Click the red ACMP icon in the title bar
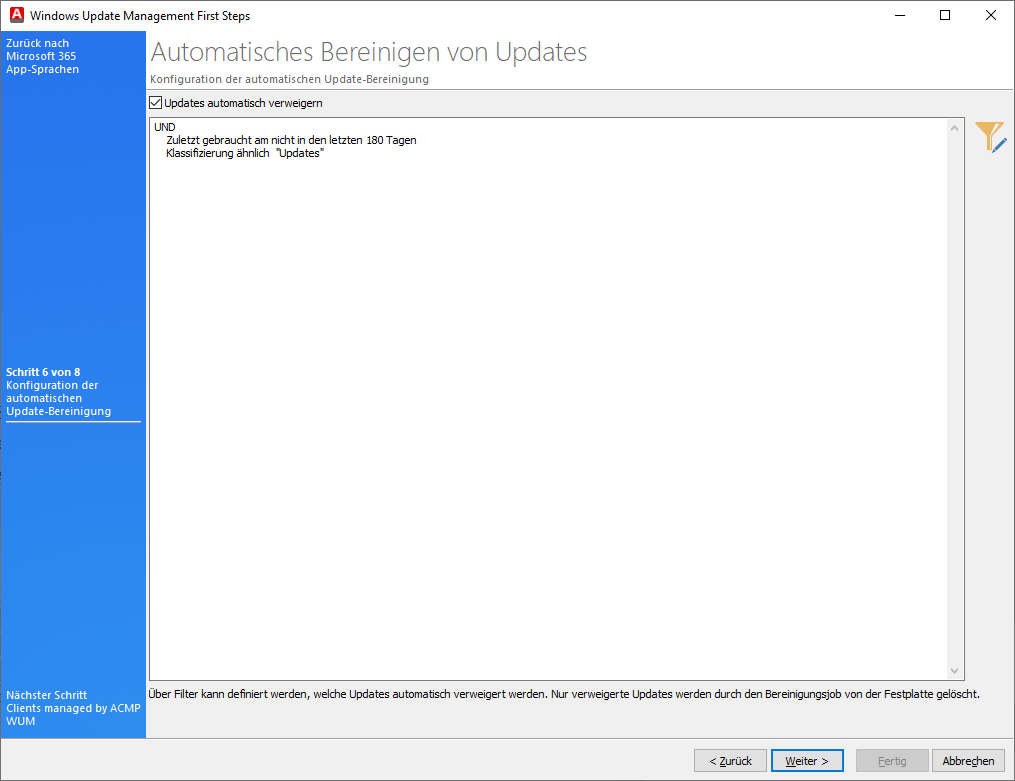The width and height of the screenshot is (1015, 781). pyautogui.click(x=16, y=15)
